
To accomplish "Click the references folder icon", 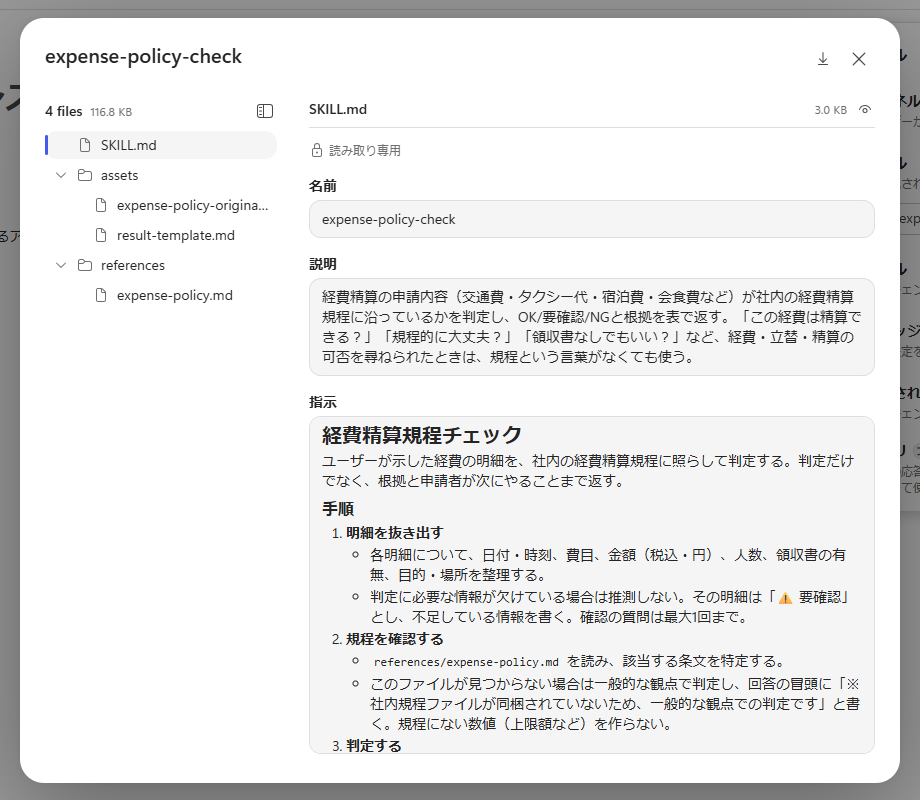I will pyautogui.click(x=85, y=265).
